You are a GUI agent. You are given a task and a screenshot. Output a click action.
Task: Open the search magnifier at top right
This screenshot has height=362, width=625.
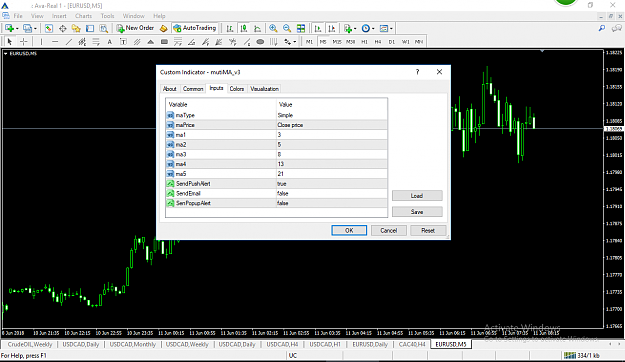tap(602, 28)
